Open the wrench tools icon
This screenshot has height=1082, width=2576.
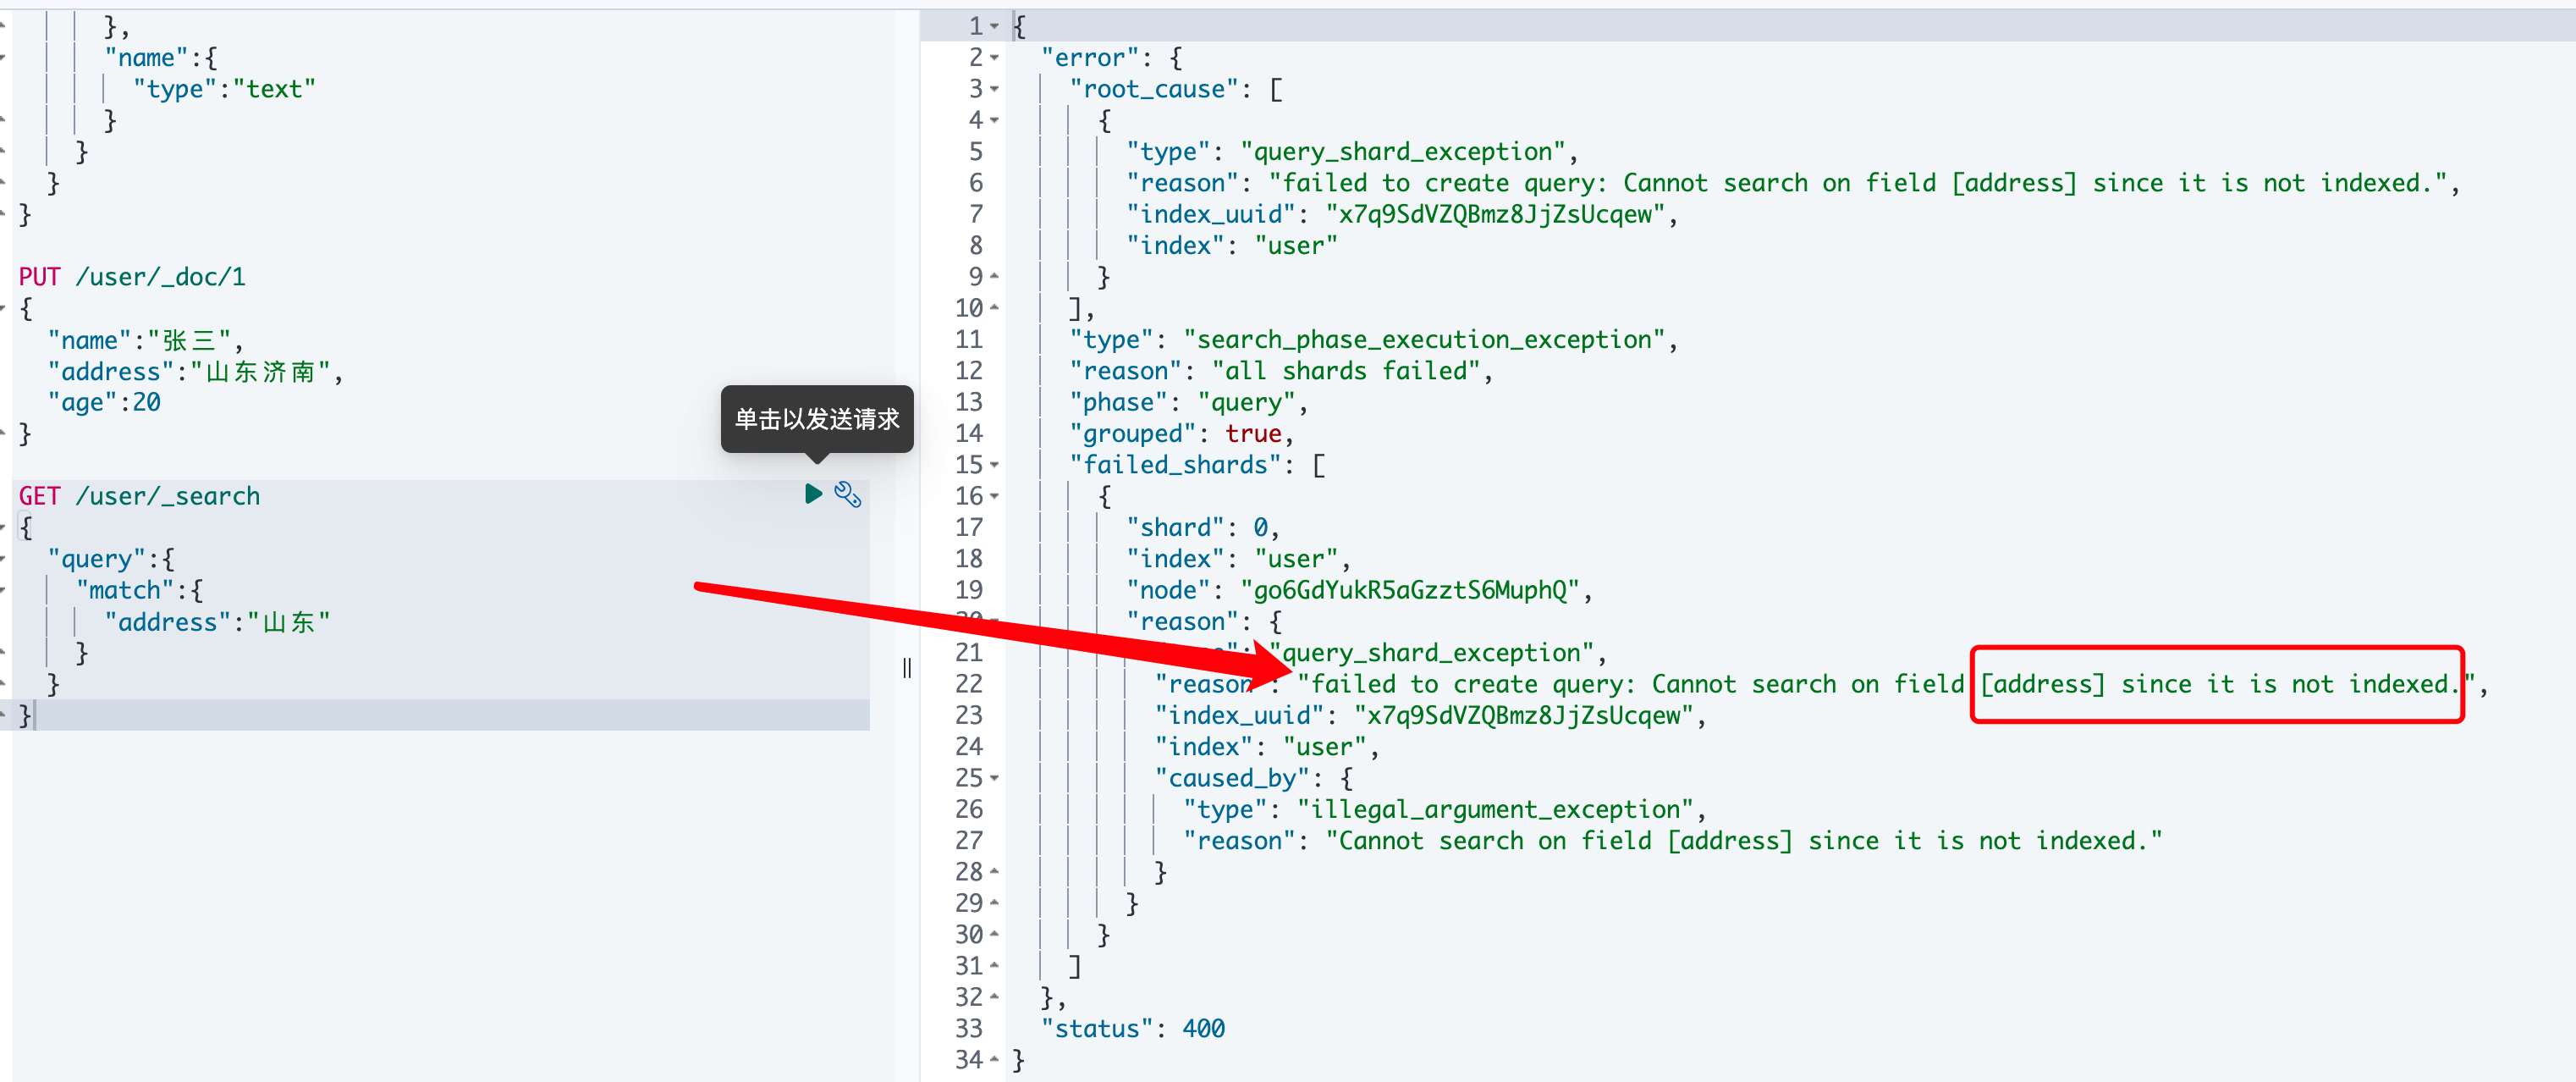point(848,494)
